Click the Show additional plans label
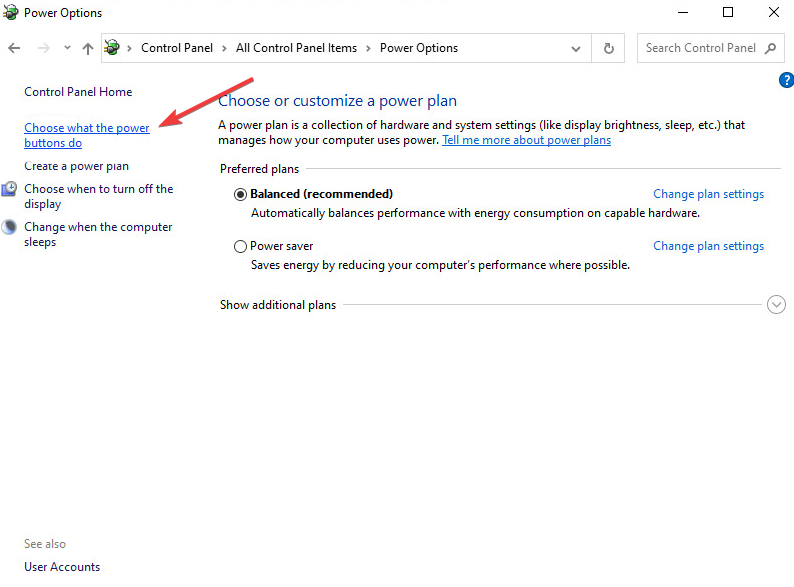Screen dimensions: 794x587 point(278,305)
